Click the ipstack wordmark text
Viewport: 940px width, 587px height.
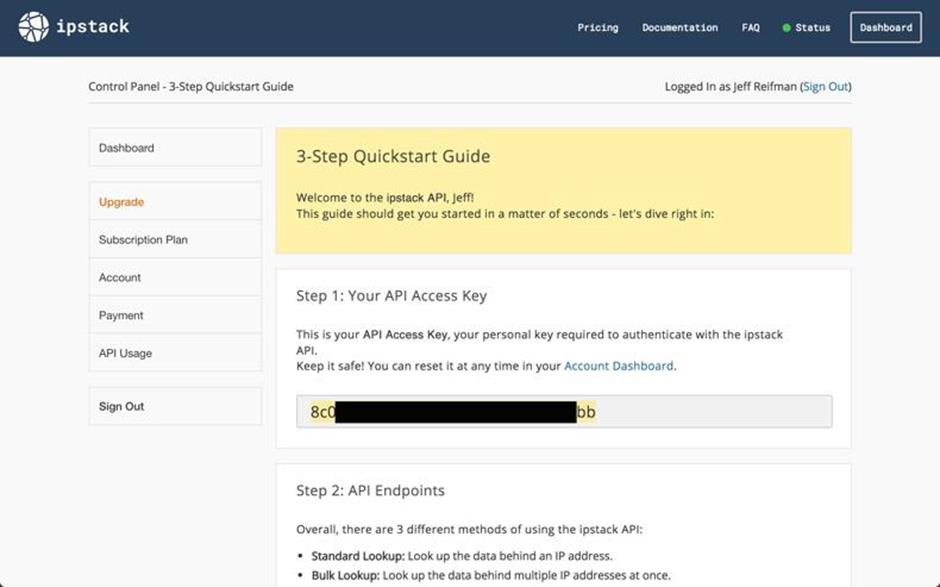(x=92, y=26)
